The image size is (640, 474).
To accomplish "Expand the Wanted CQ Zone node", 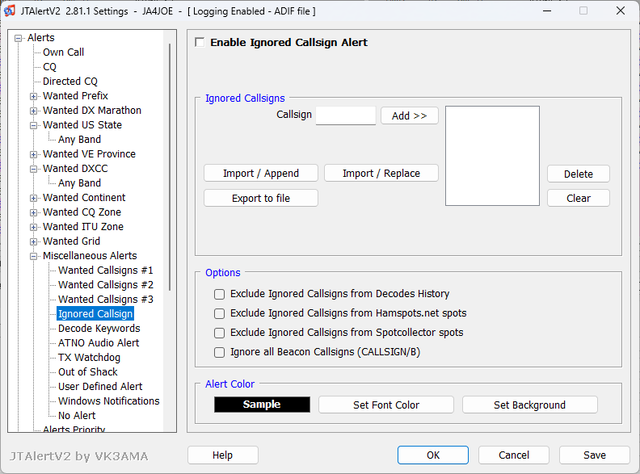I will [33, 213].
